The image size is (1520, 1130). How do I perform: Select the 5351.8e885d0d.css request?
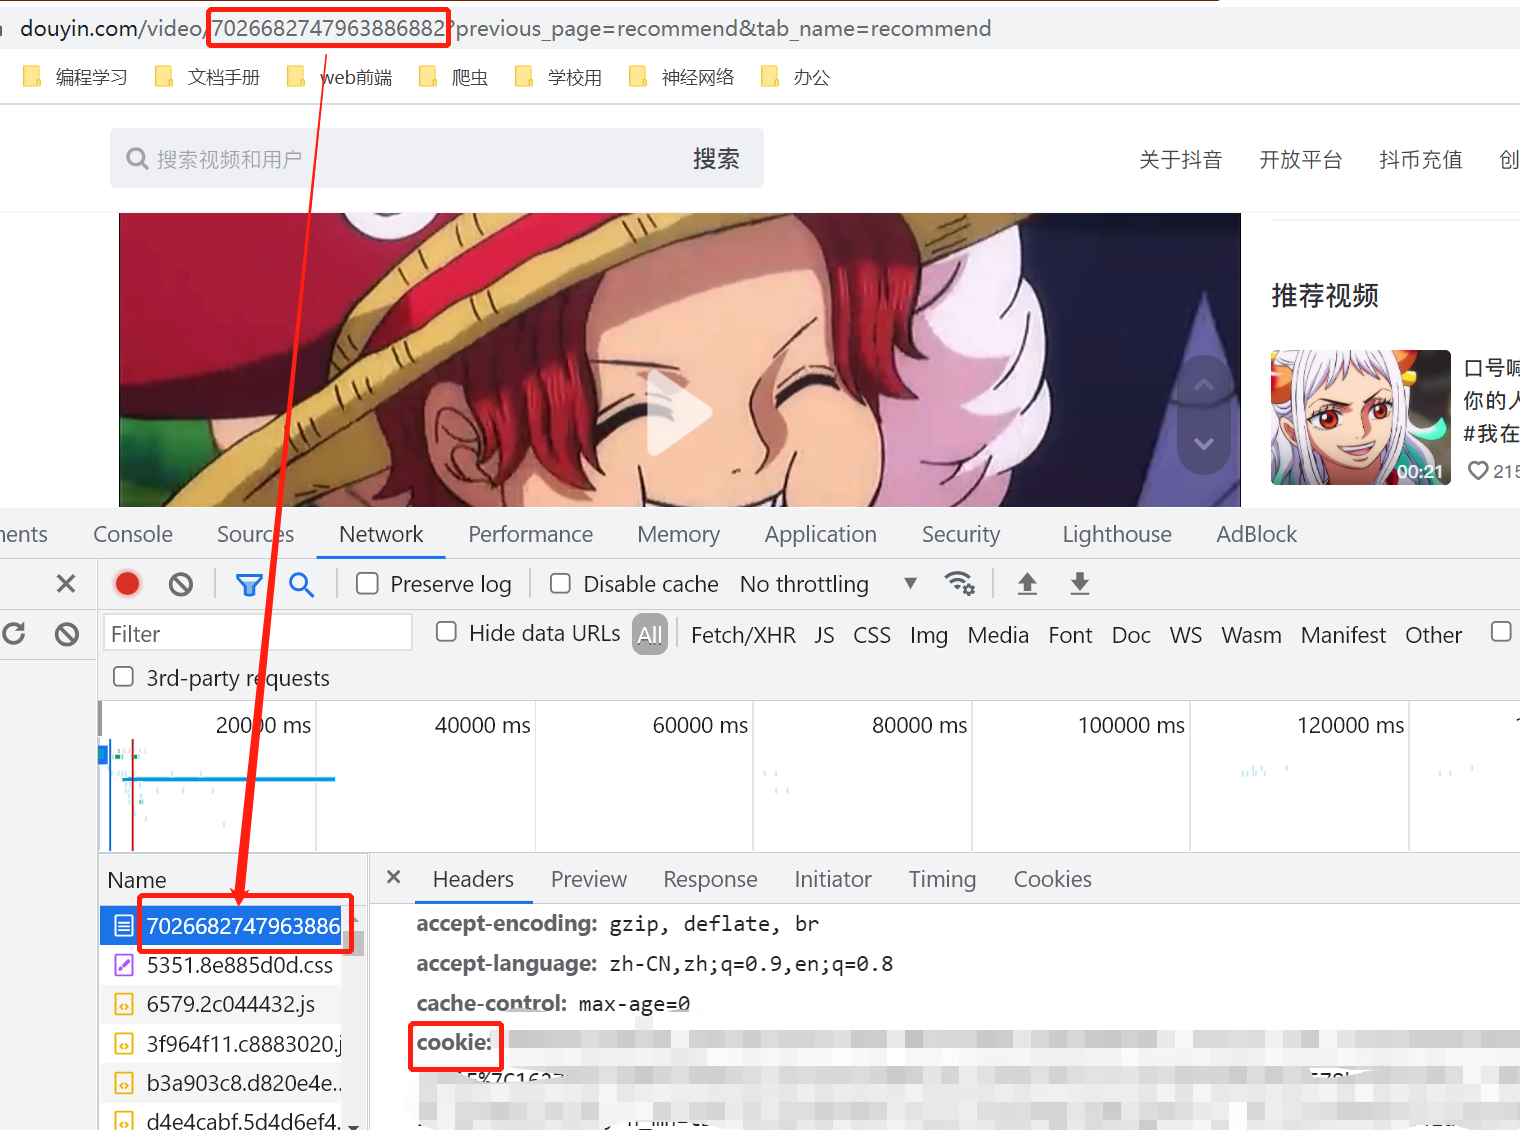click(x=222, y=965)
